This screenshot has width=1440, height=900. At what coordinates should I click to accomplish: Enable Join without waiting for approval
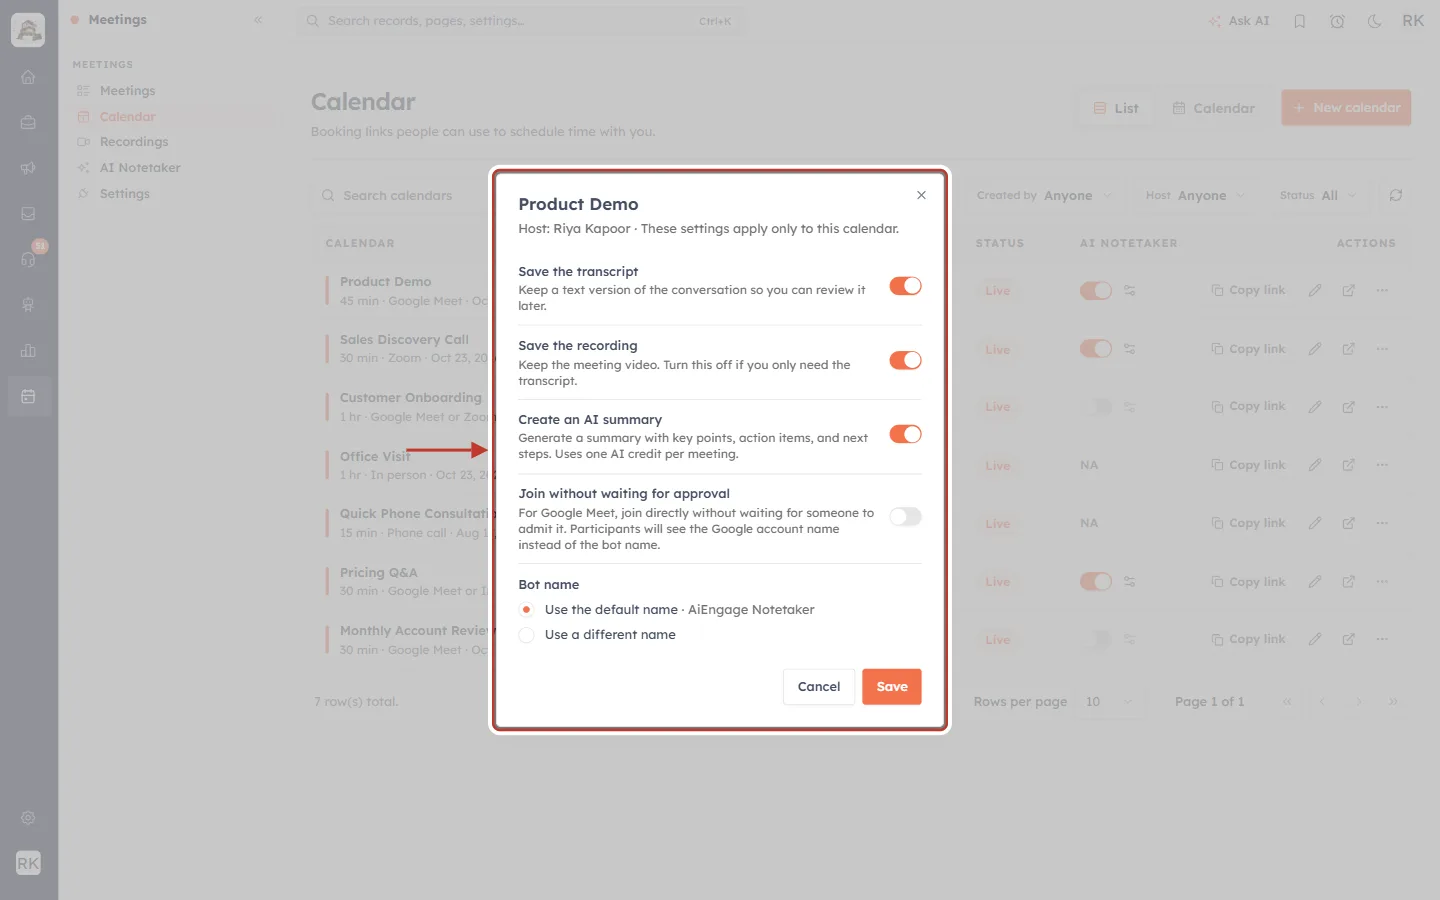[905, 517]
